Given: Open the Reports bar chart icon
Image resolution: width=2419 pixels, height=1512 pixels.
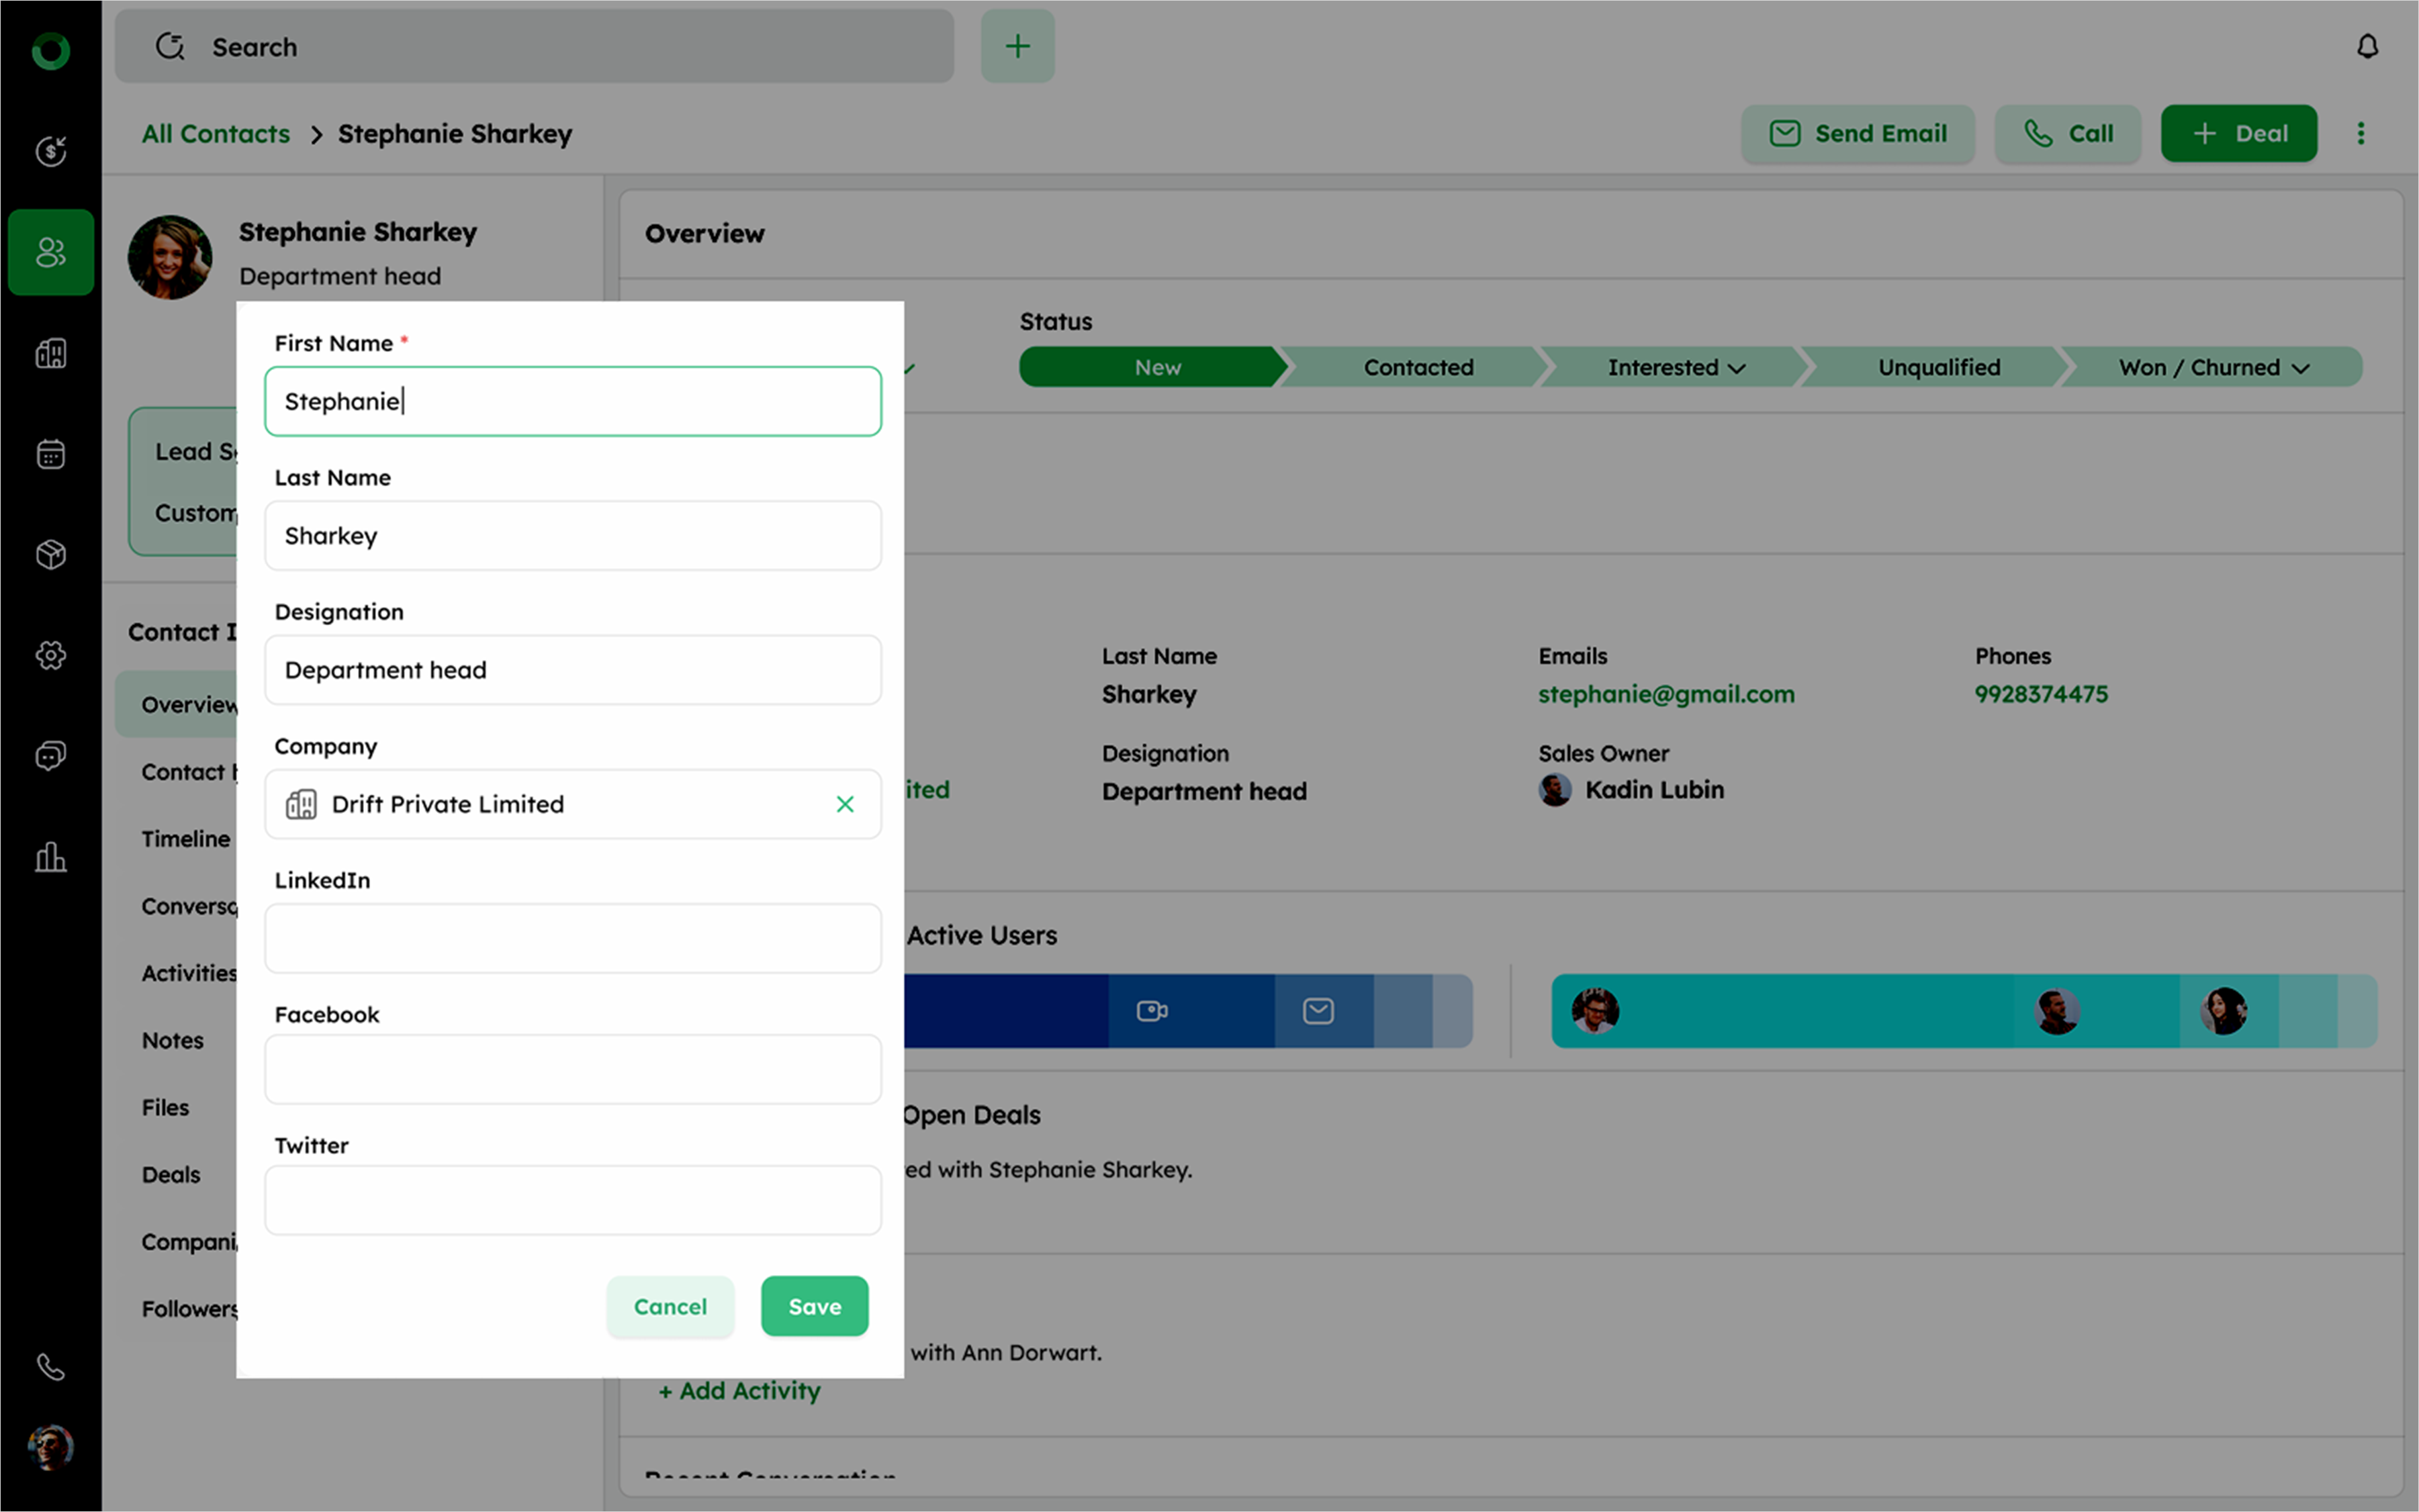Looking at the screenshot, I should tap(50, 857).
